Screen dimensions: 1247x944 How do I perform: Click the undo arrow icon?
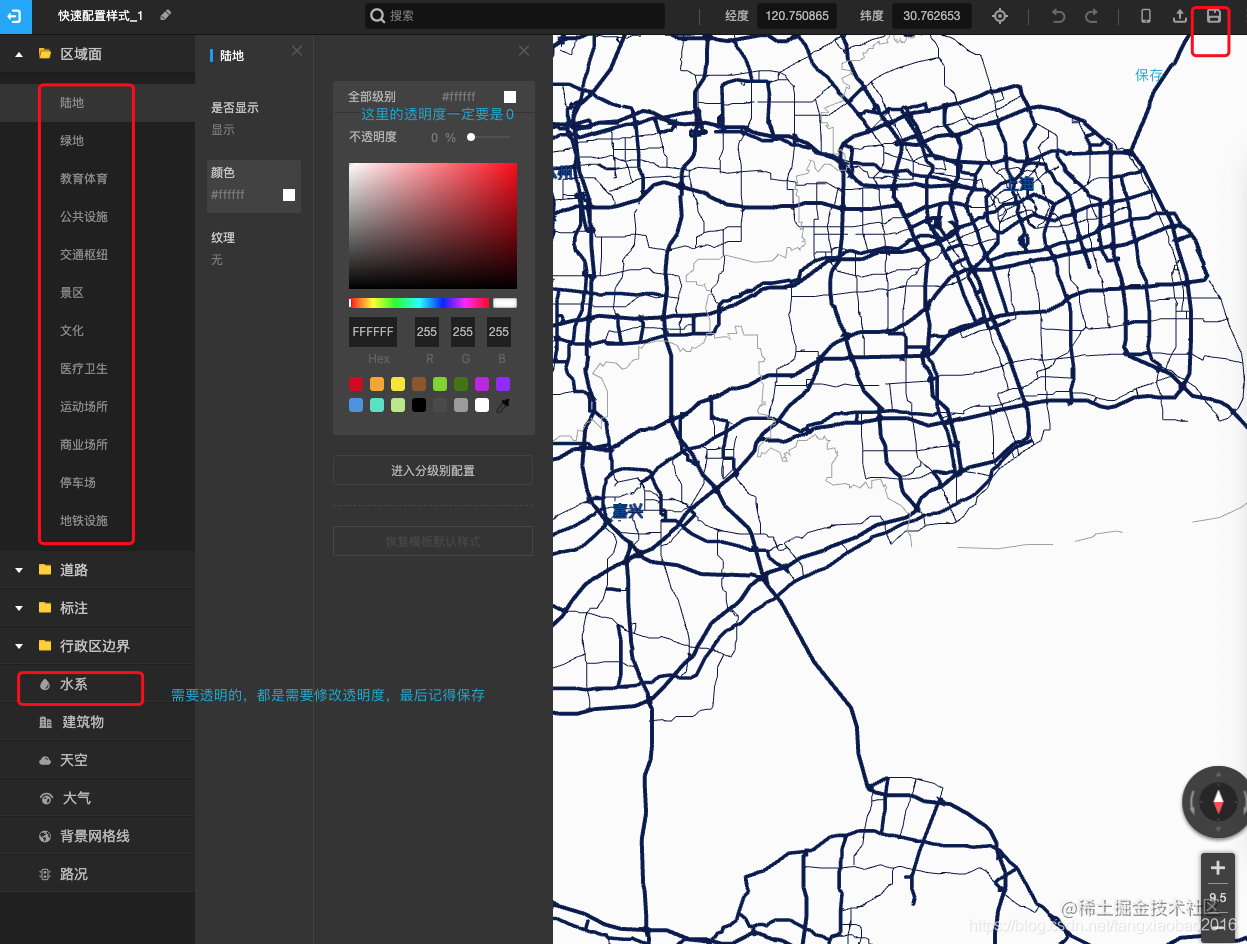coord(1058,16)
